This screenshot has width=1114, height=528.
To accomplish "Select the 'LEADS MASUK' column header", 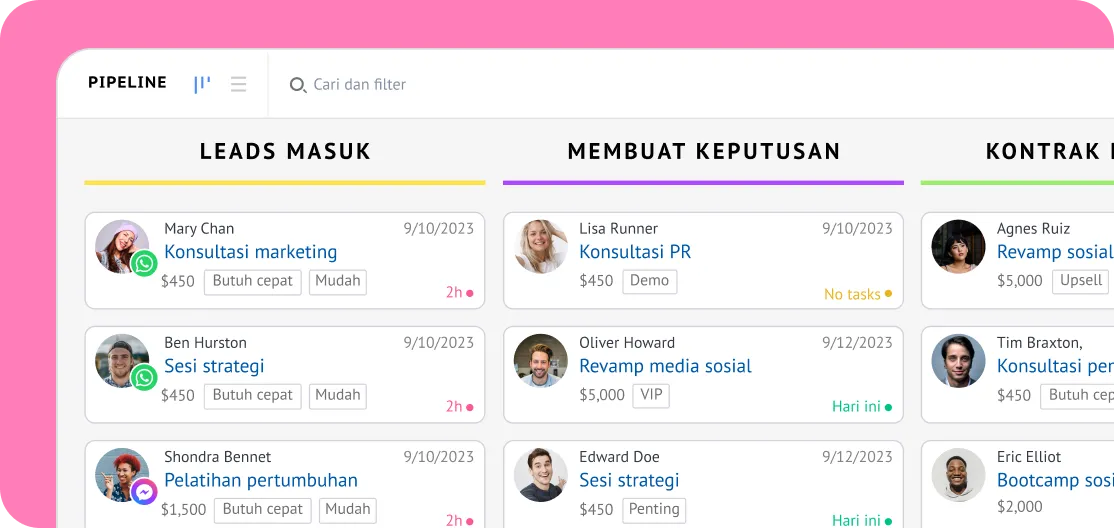I will click(x=285, y=152).
